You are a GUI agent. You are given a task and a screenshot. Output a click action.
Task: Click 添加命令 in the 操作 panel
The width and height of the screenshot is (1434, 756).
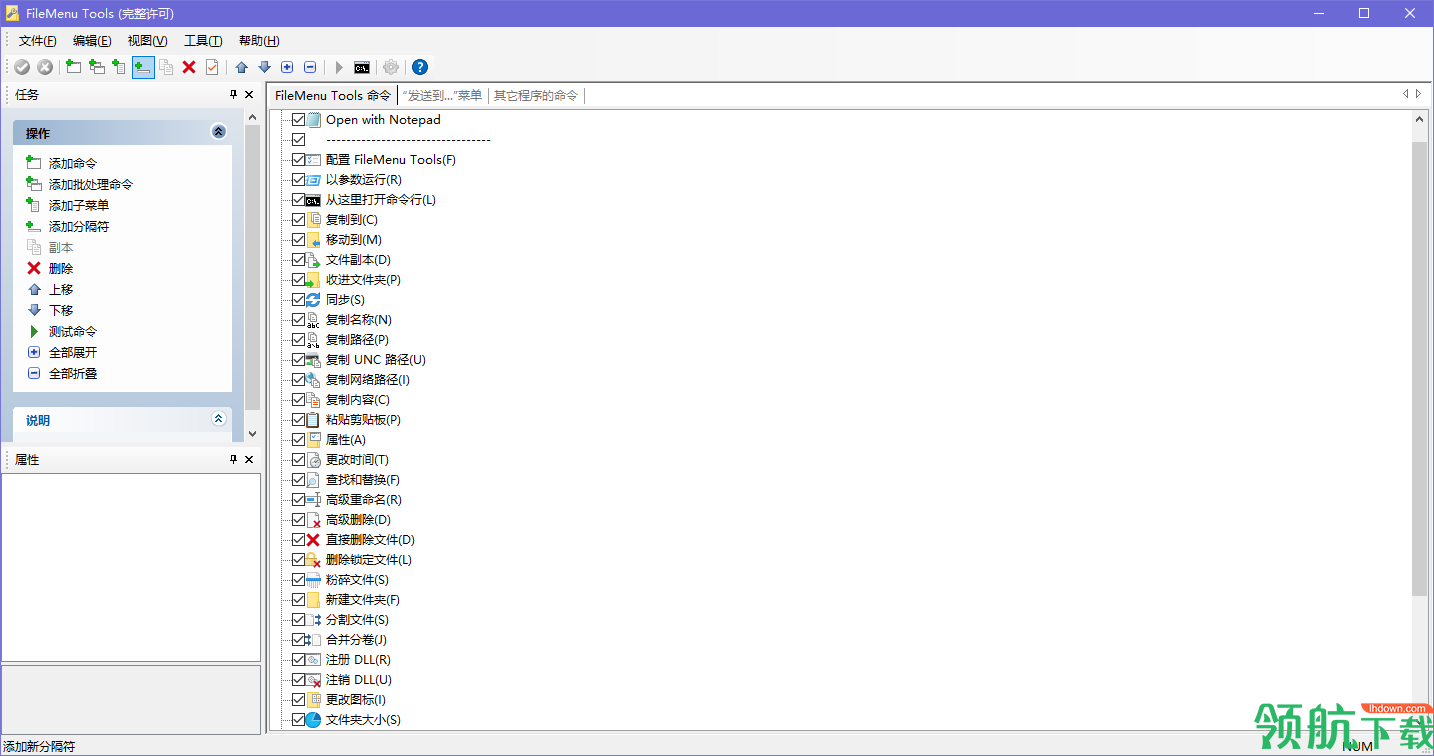tap(73, 163)
